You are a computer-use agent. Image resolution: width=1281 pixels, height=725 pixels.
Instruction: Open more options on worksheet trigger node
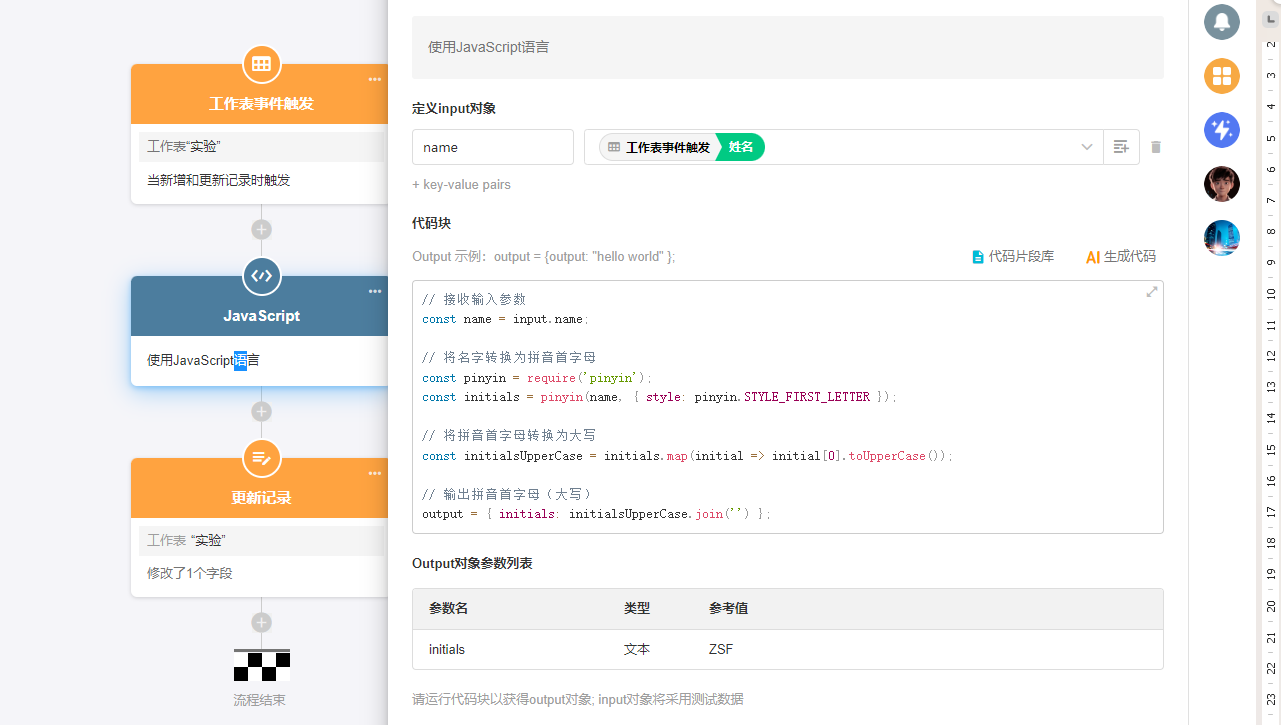click(x=375, y=80)
